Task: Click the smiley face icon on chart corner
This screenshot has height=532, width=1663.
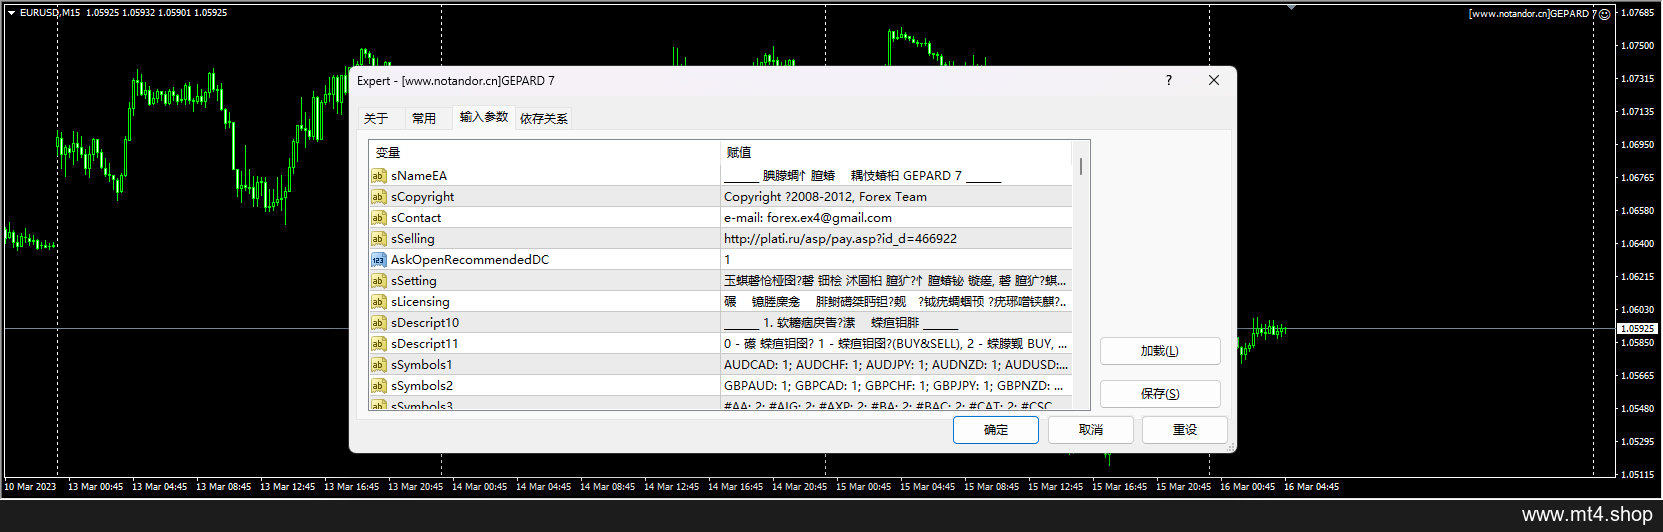Action: click(1604, 14)
